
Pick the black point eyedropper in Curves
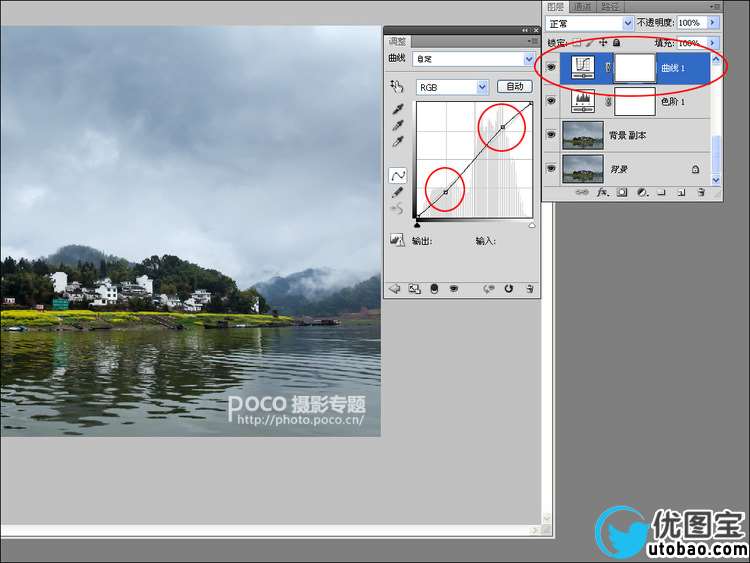coord(397,109)
